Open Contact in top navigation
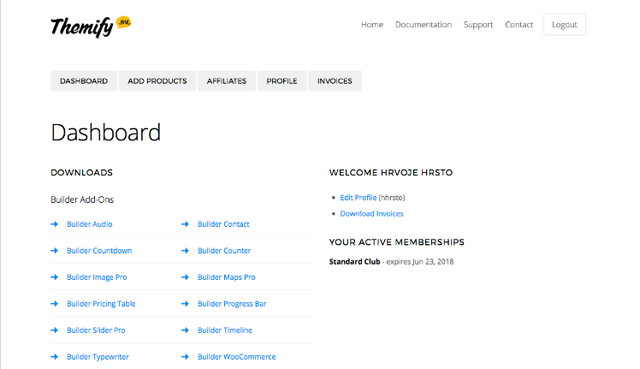The height and width of the screenshot is (369, 640). 519,24
